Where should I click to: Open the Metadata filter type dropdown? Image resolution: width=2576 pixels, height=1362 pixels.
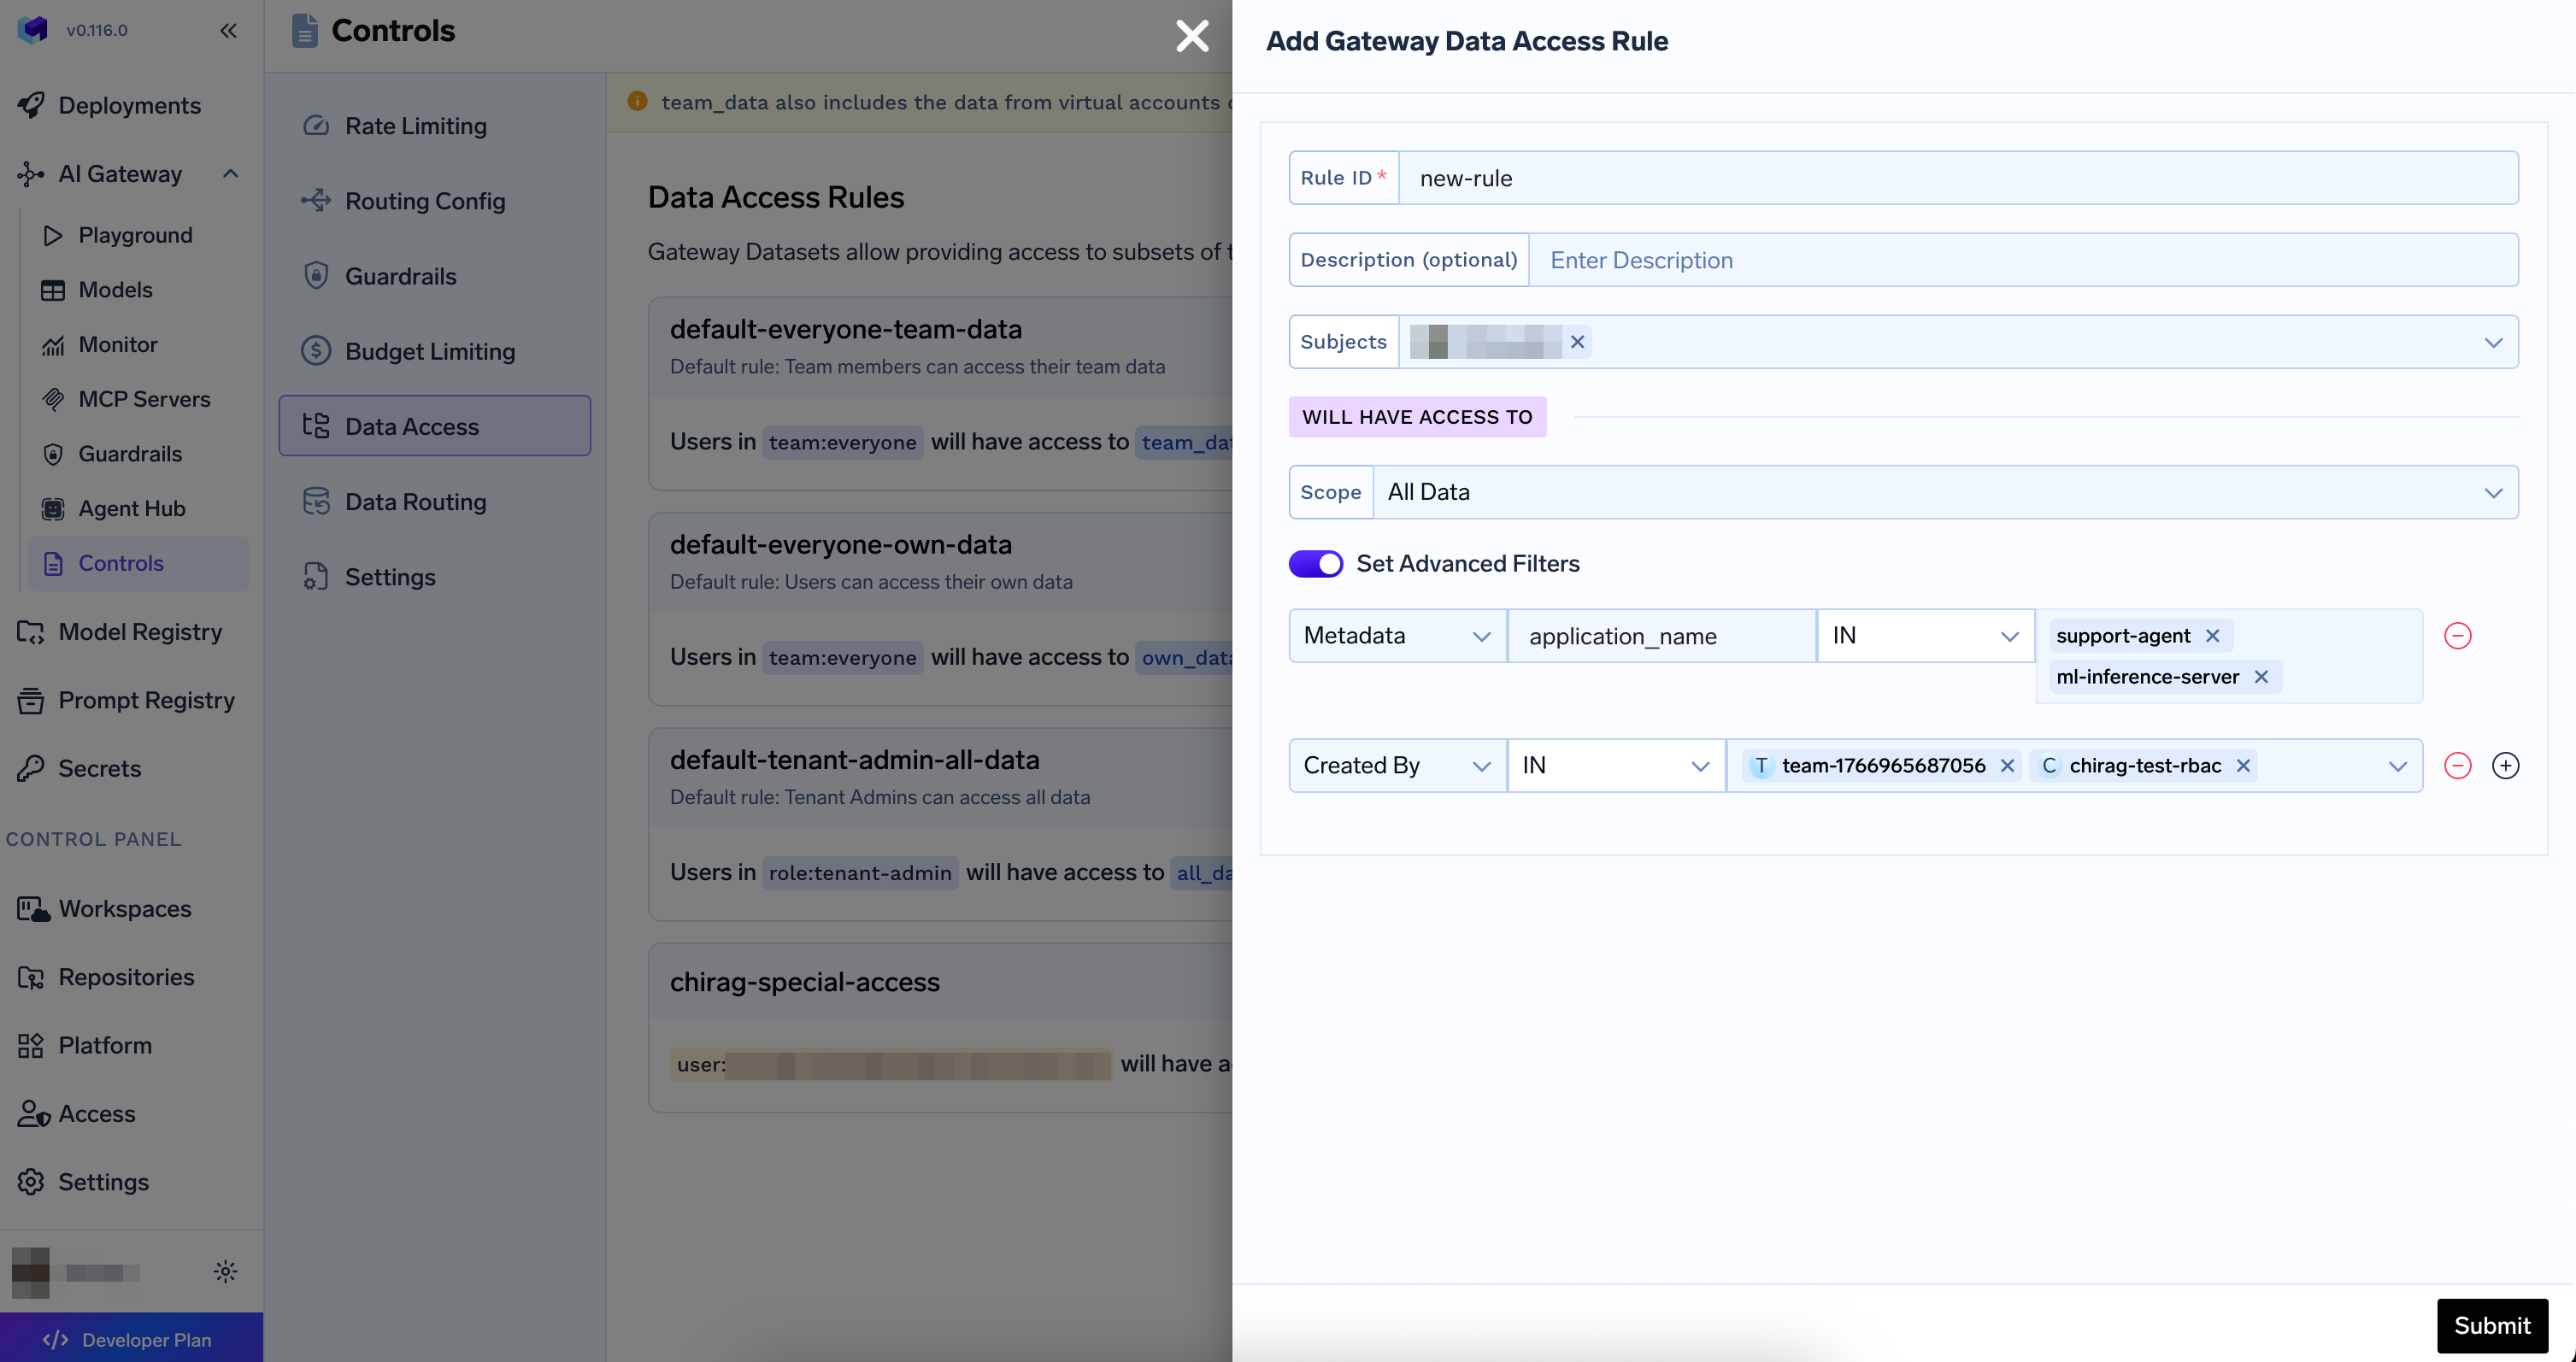[x=1397, y=636]
